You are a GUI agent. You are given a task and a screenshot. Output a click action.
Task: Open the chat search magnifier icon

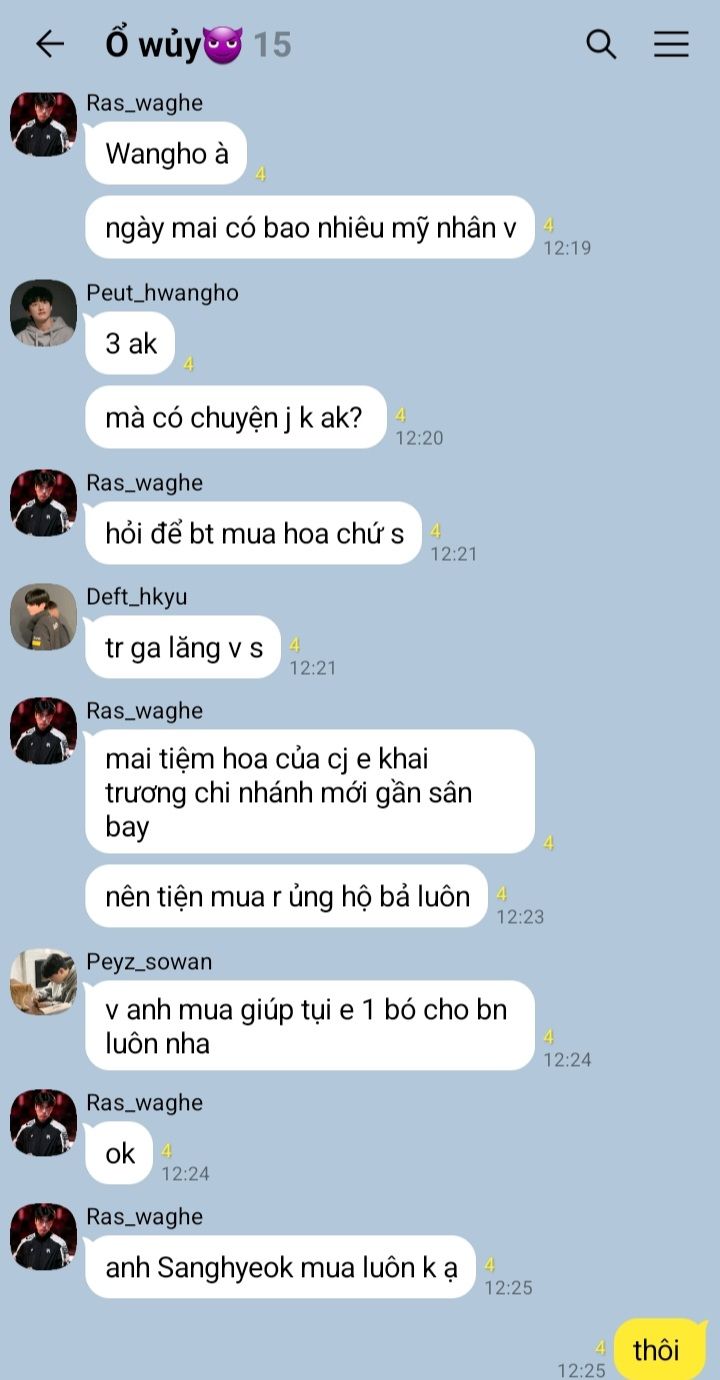click(600, 44)
